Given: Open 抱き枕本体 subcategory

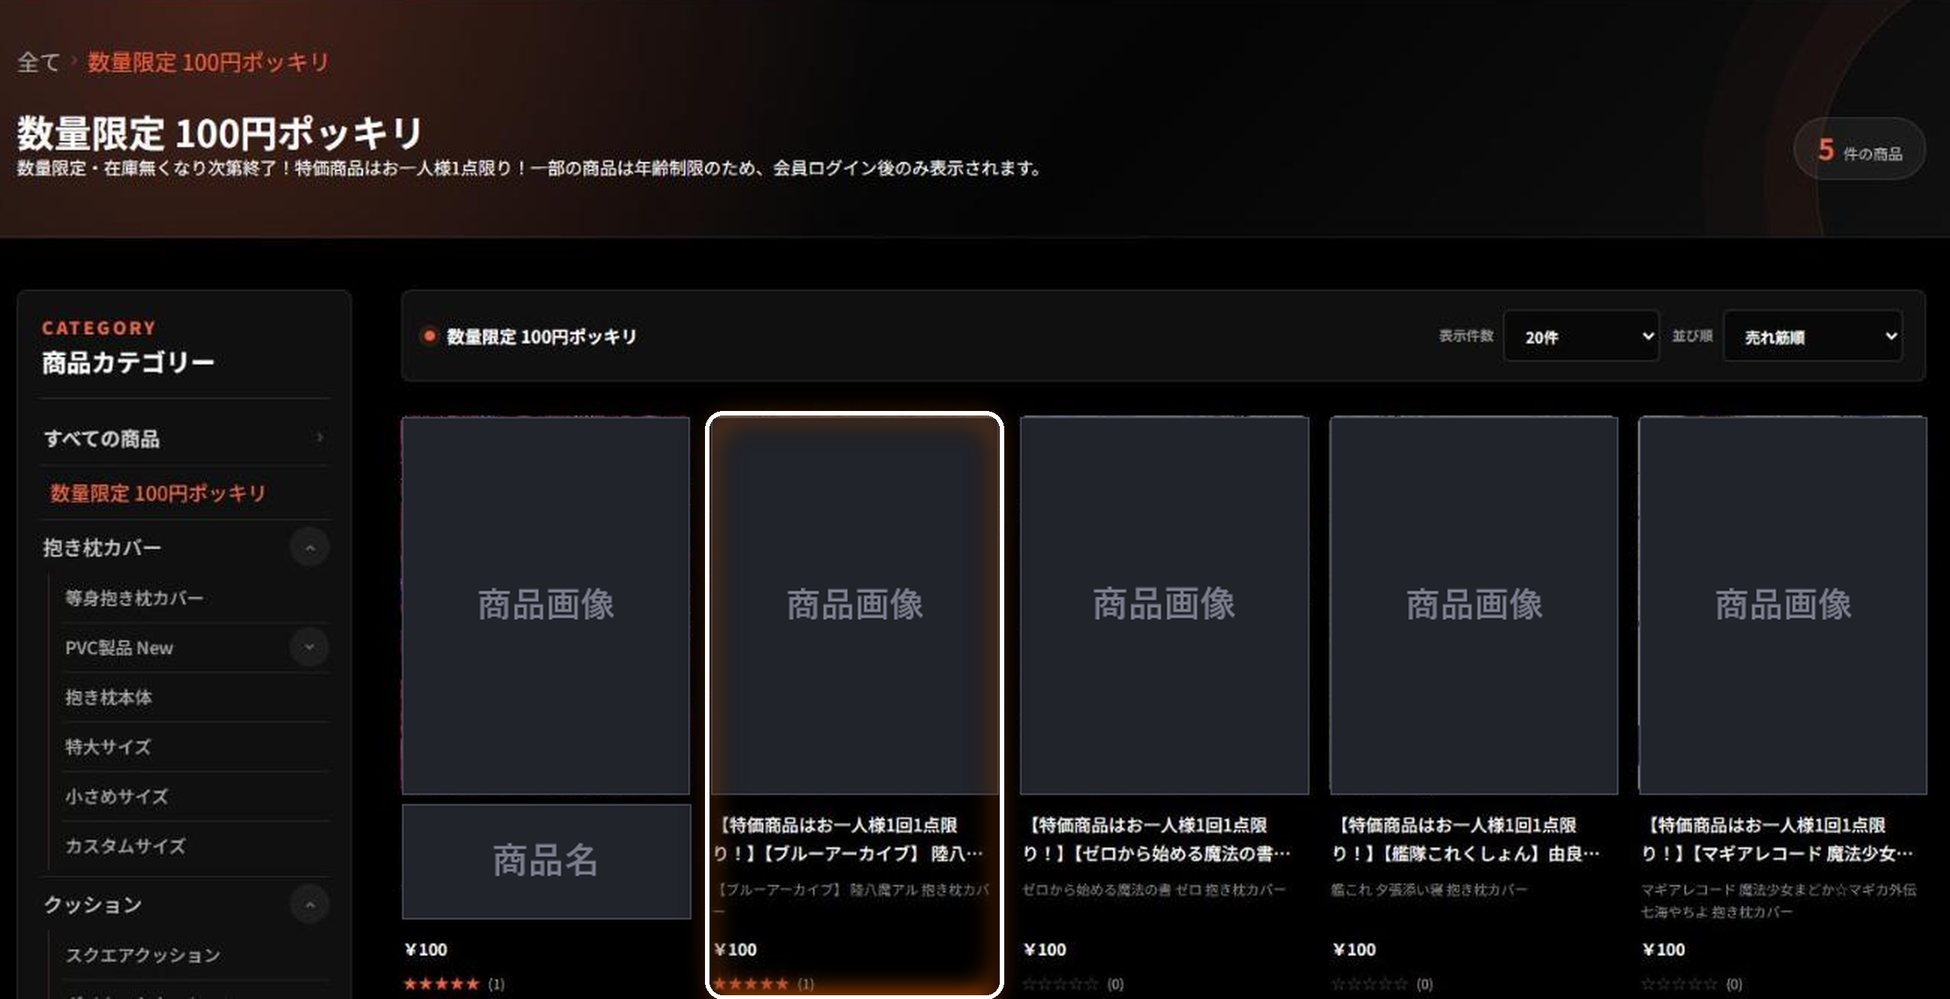Looking at the screenshot, I should (x=108, y=697).
